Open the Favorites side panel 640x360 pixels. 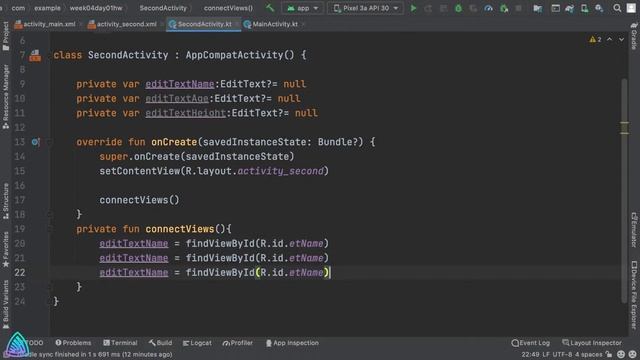6,249
